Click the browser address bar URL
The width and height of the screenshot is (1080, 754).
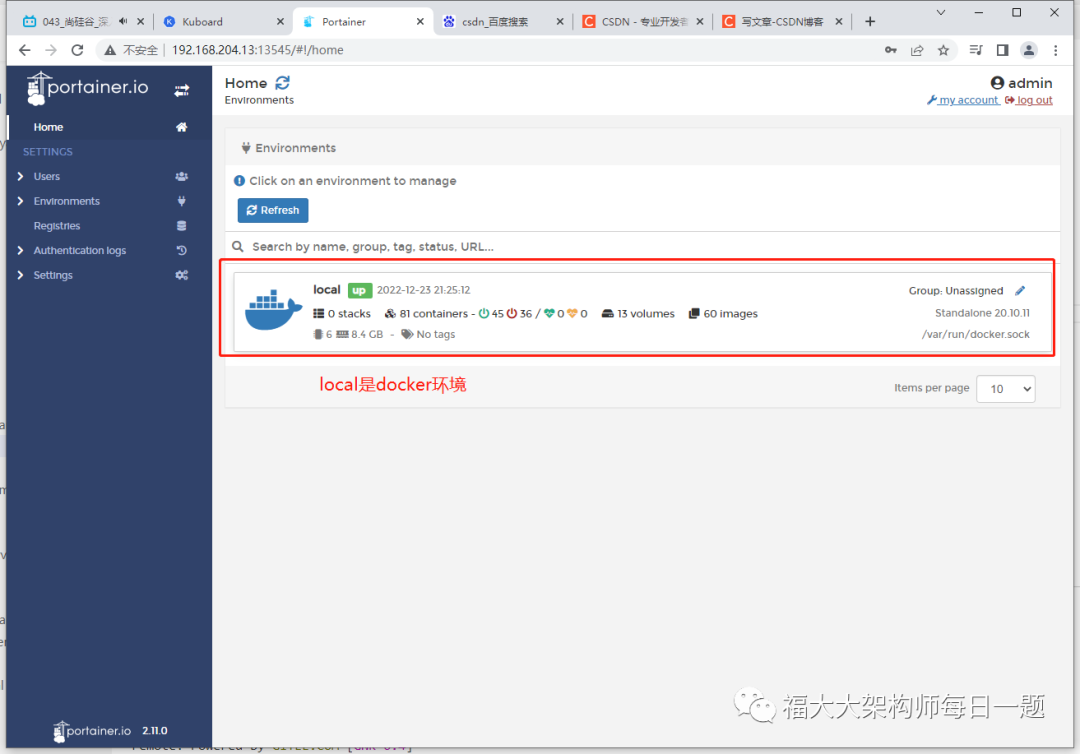click(258, 50)
